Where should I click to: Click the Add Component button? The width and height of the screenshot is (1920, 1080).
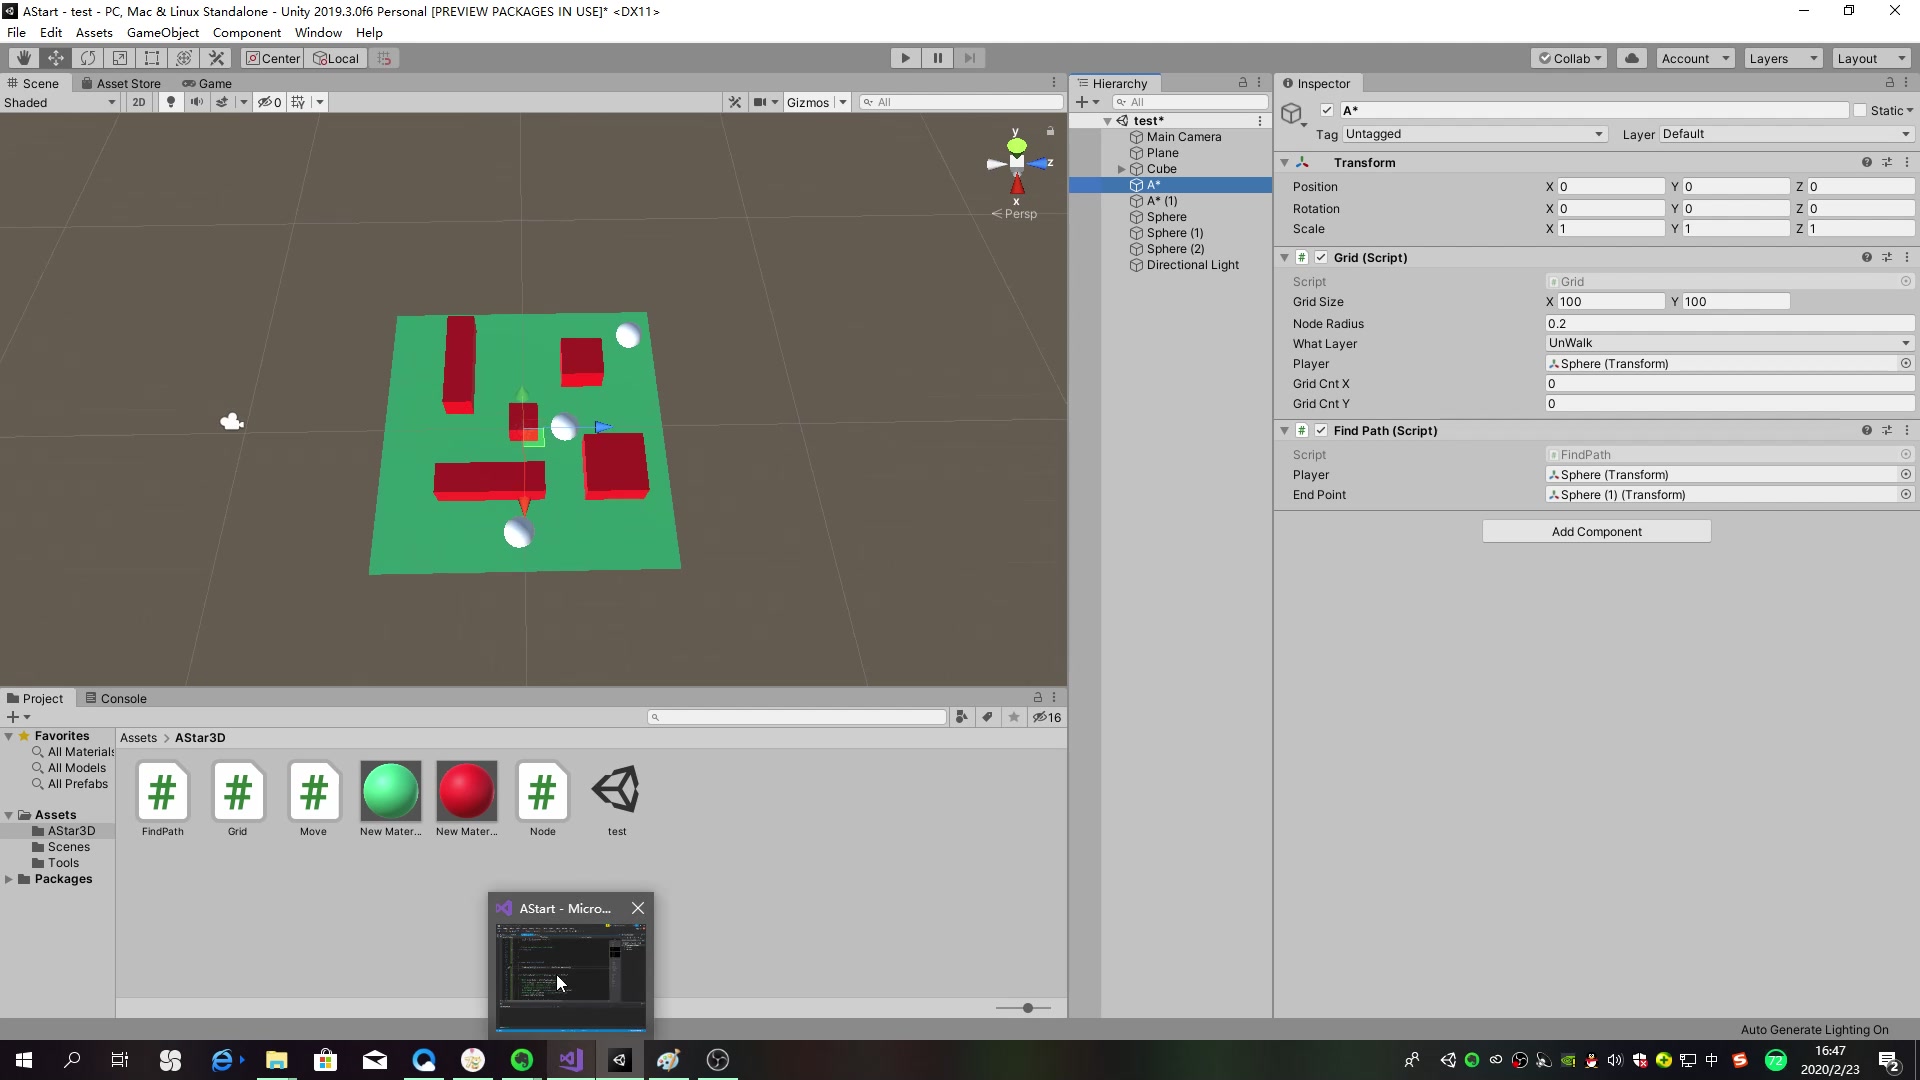click(1595, 531)
